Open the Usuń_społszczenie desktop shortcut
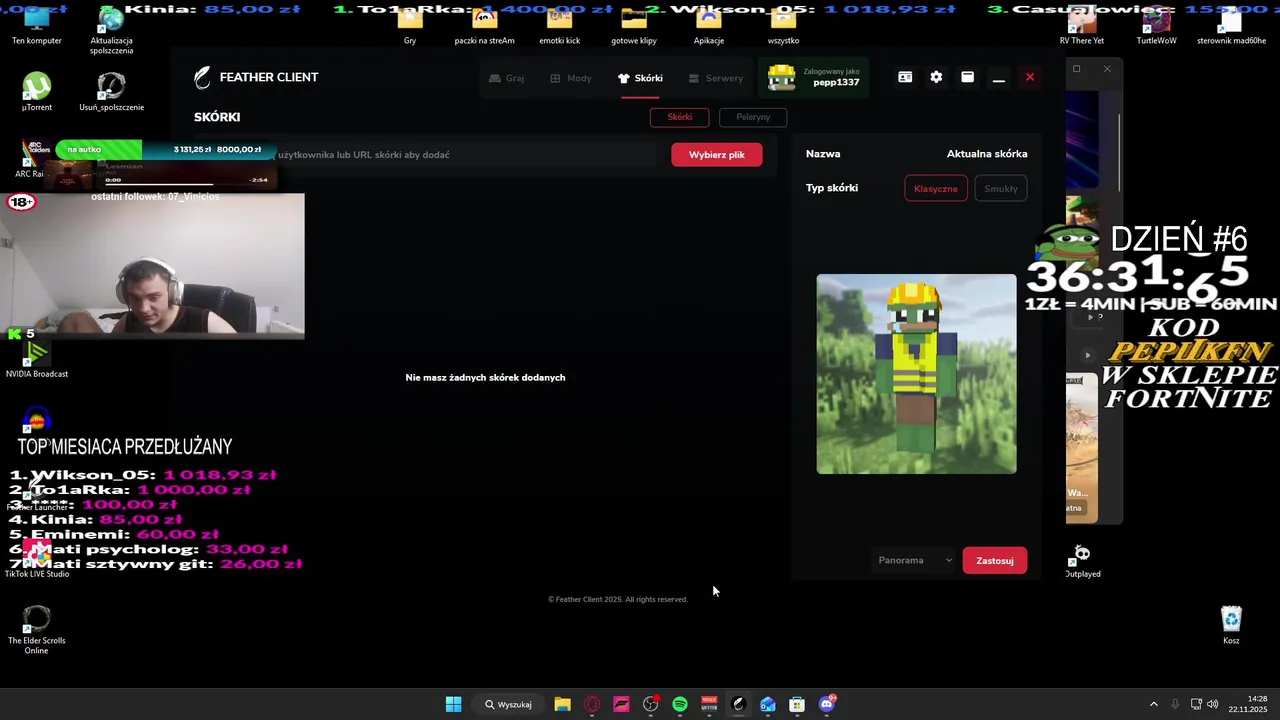This screenshot has width=1280, height=720. (x=111, y=91)
